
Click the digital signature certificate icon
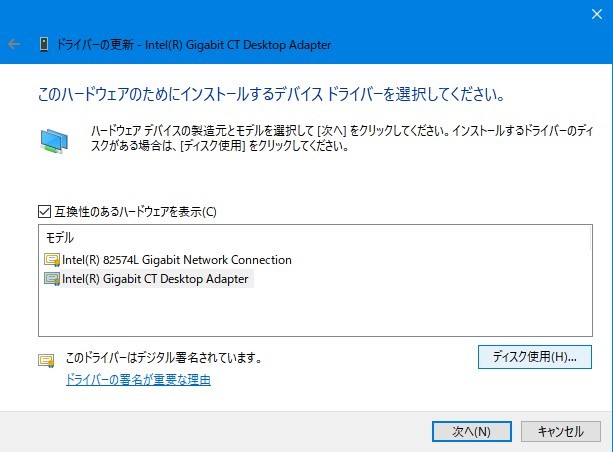tap(46, 360)
